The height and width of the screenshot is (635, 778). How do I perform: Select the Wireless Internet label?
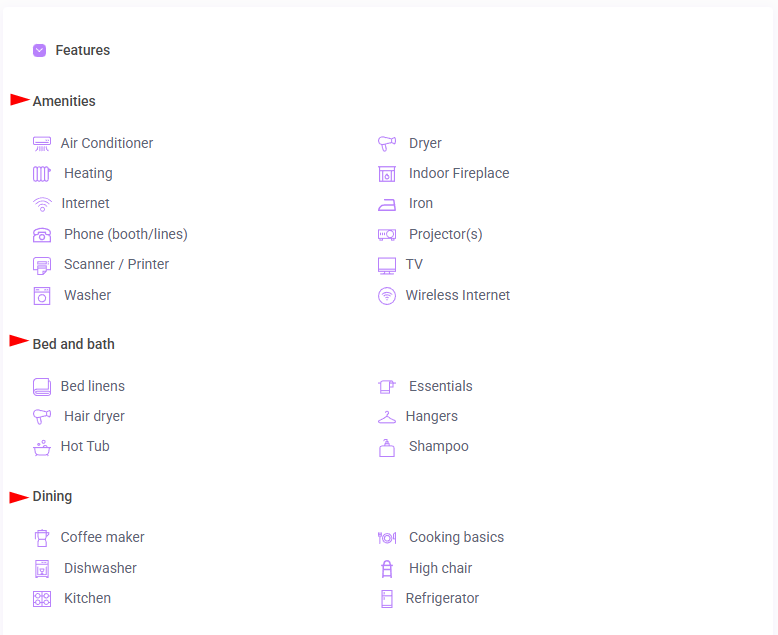[457, 296]
